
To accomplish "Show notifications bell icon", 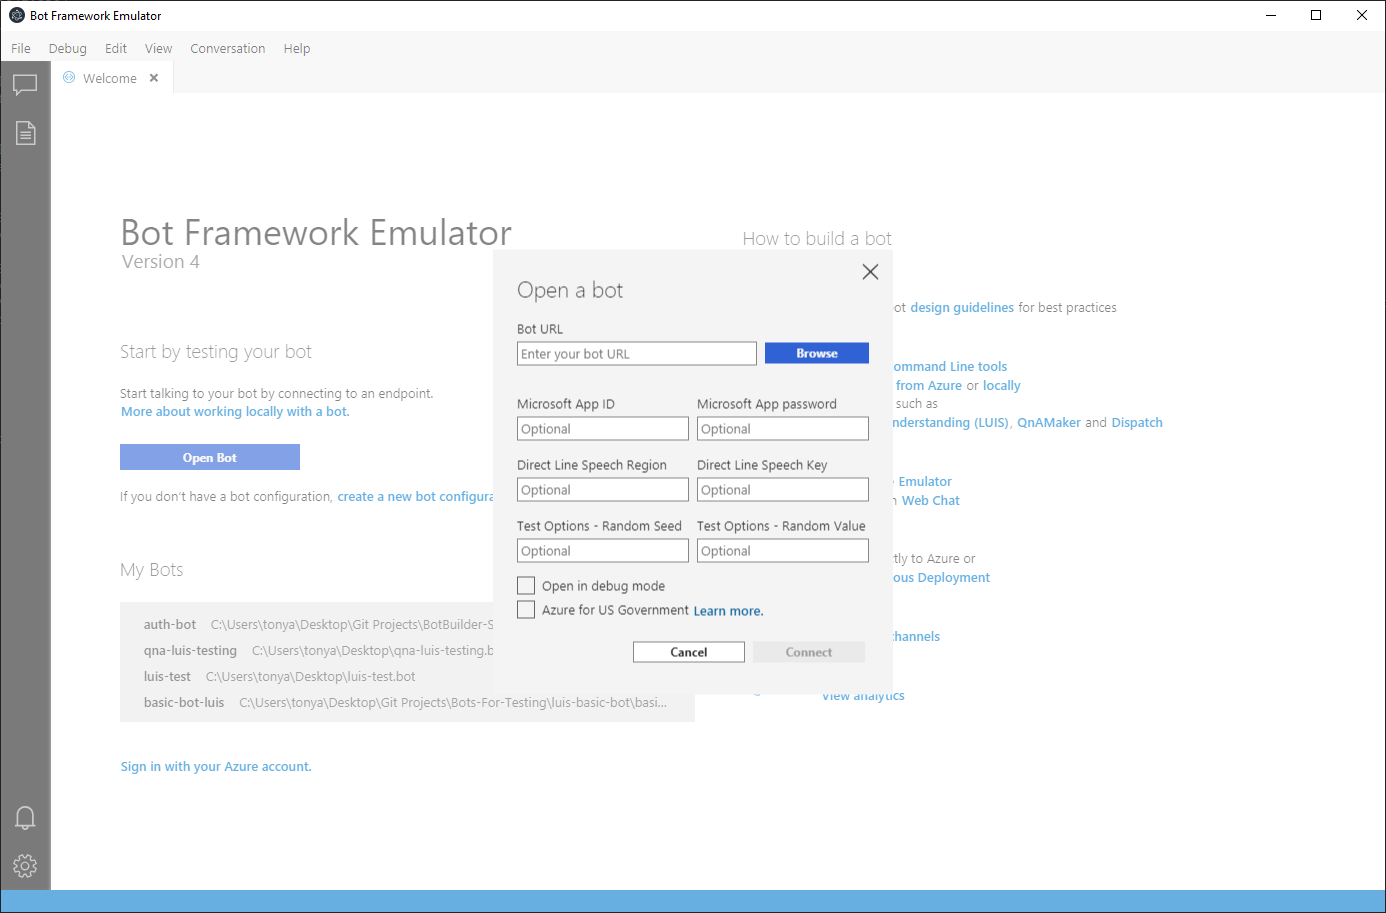I will (25, 818).
